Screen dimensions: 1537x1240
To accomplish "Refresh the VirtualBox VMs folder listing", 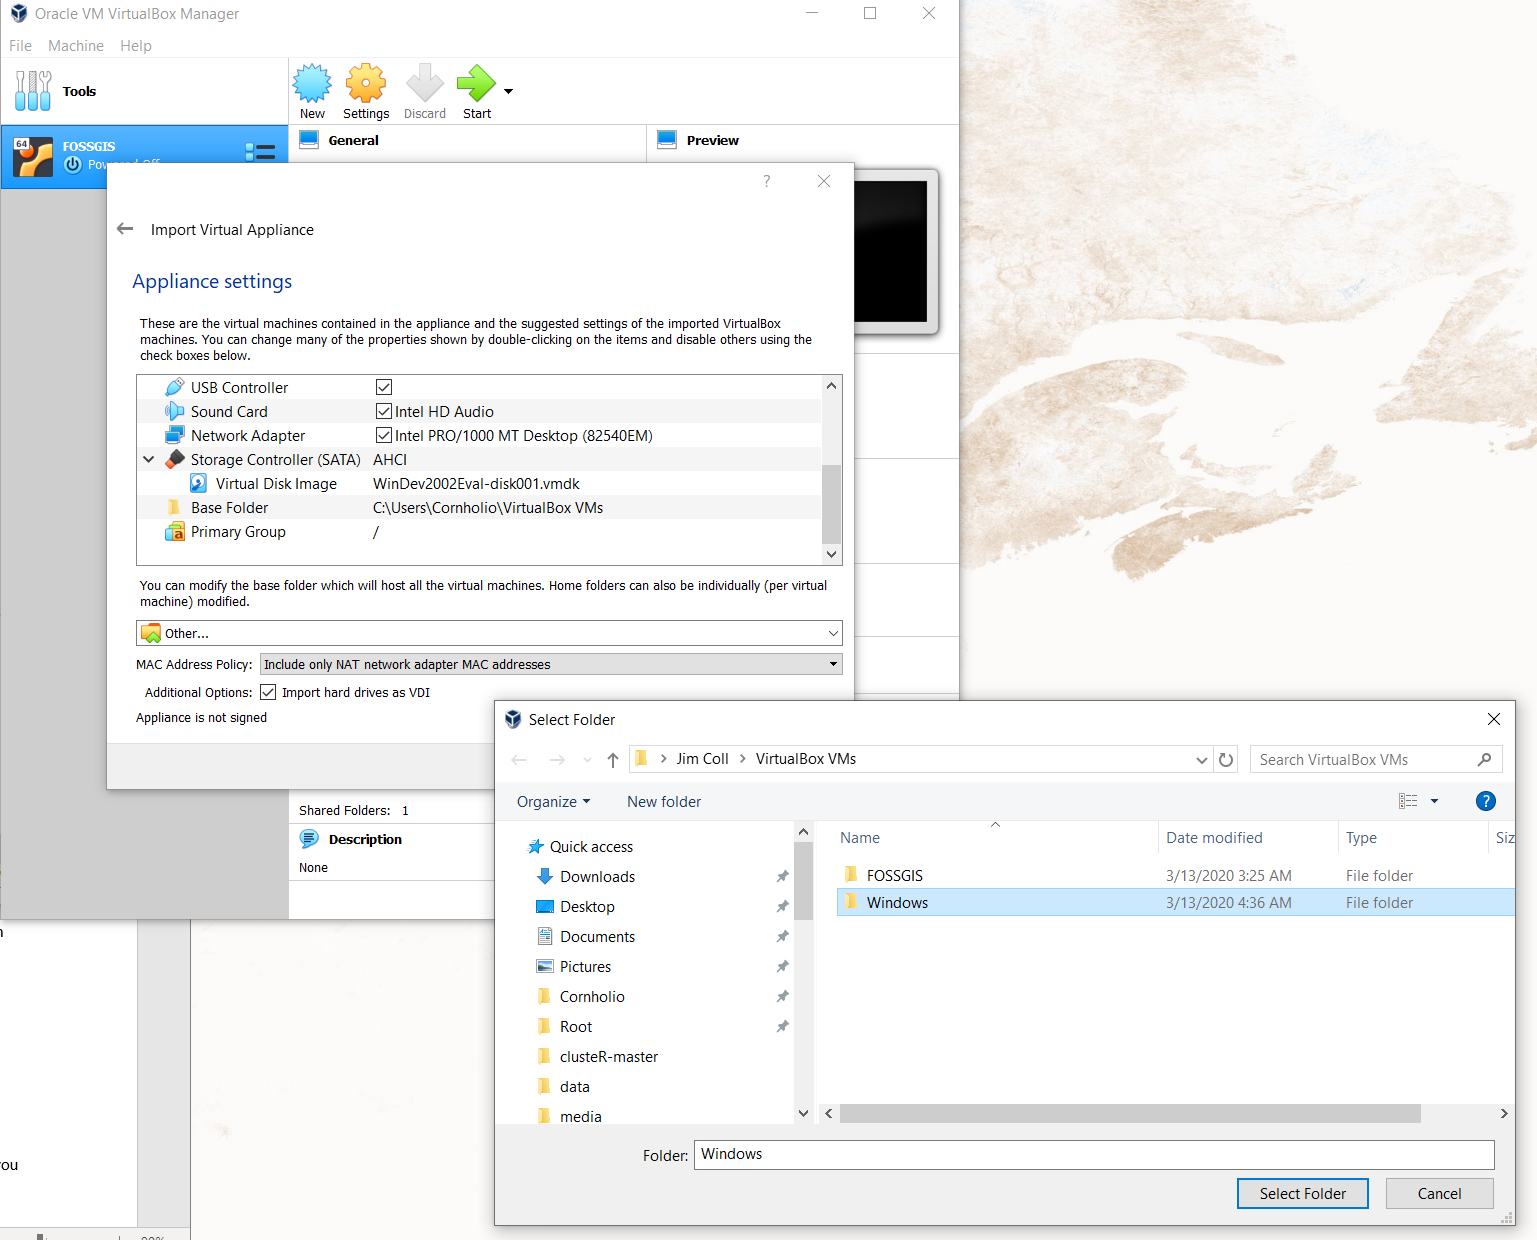I will coord(1226,760).
